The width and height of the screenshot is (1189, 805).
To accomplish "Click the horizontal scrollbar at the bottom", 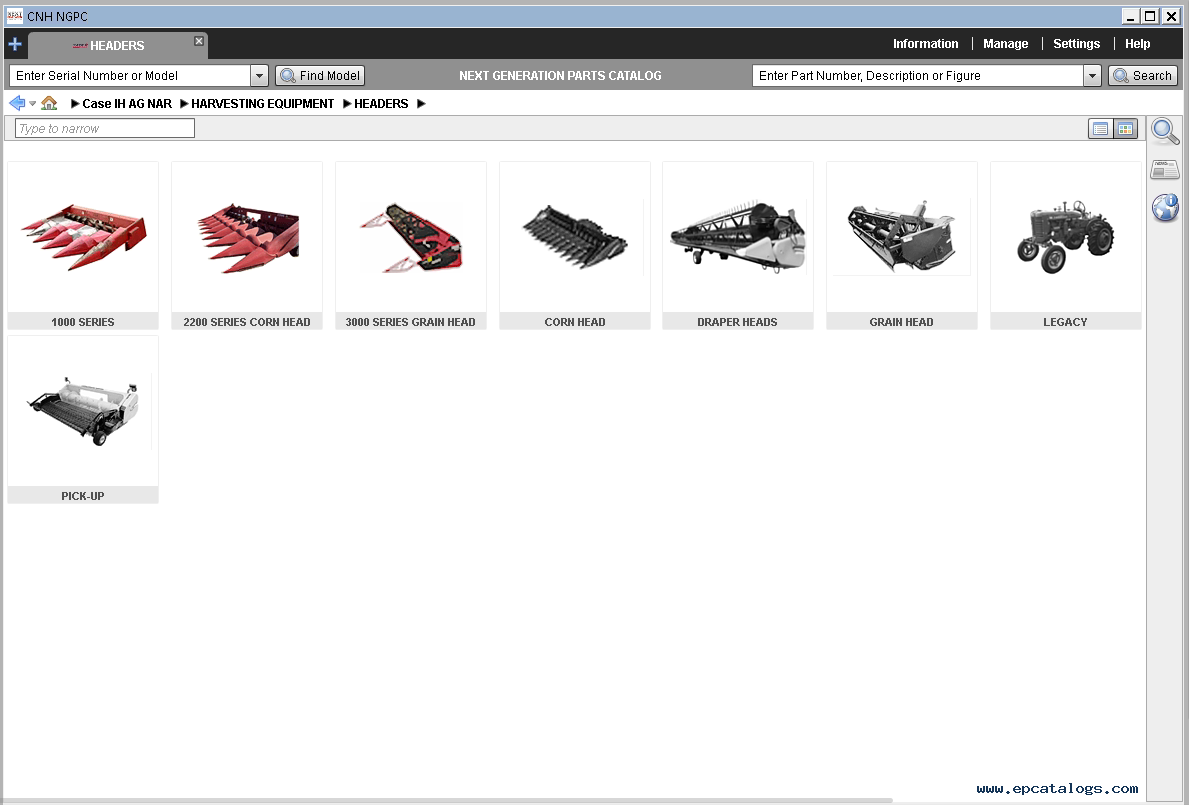I will point(447,800).
